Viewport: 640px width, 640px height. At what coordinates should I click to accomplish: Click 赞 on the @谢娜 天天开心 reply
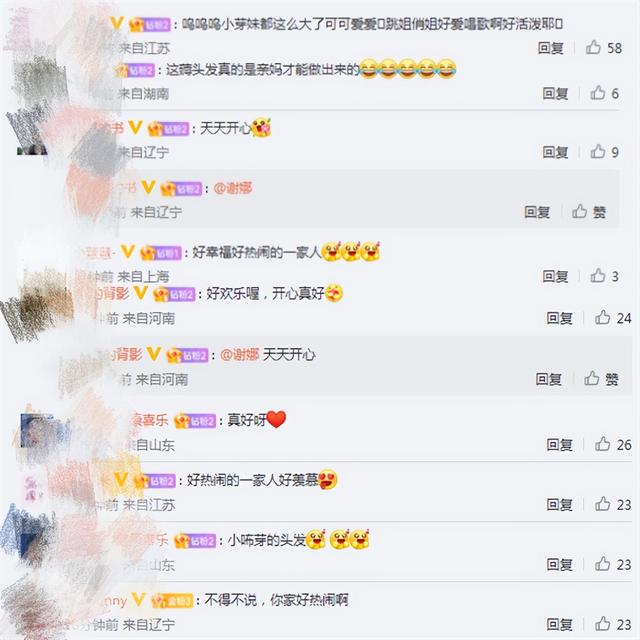coord(601,379)
